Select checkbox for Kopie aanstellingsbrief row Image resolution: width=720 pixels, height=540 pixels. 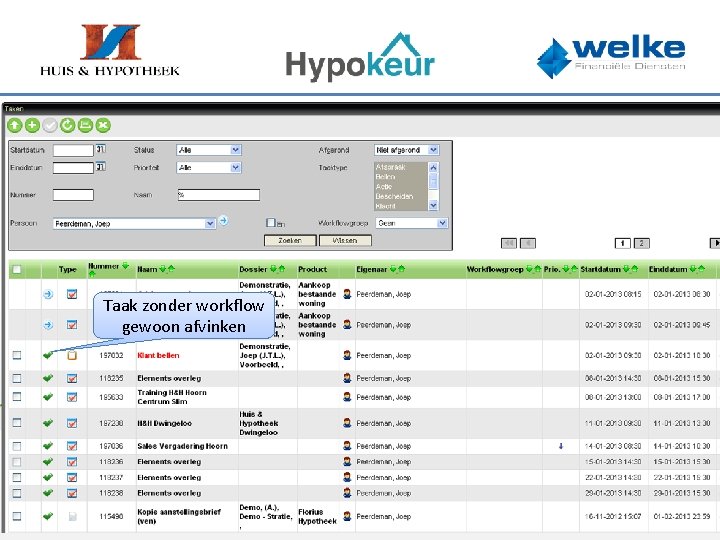point(17,516)
